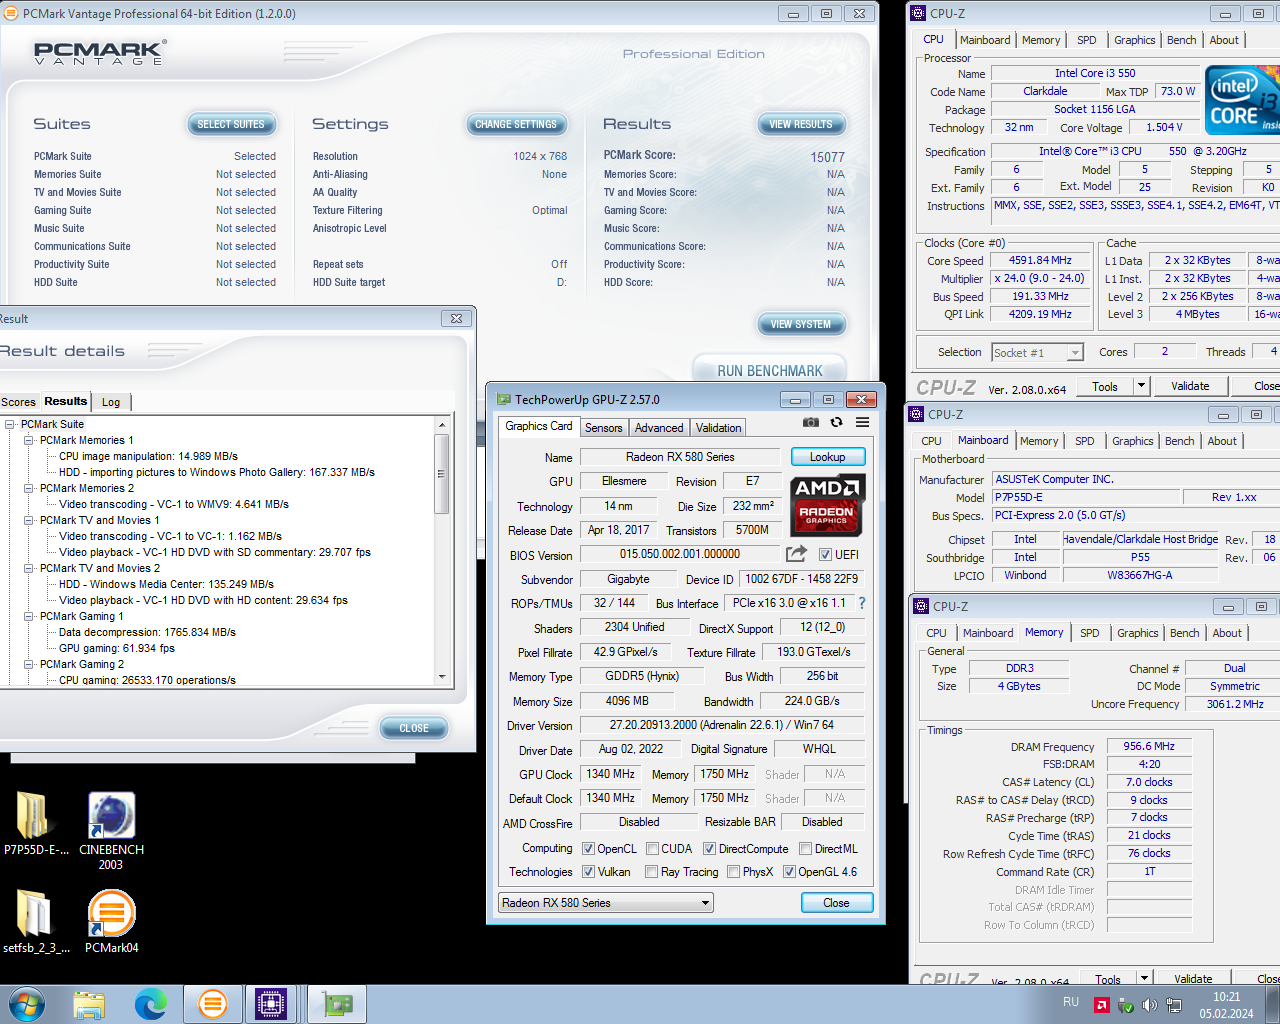
Task: Collapse the PCMark Memories 1 node
Action: [29, 440]
